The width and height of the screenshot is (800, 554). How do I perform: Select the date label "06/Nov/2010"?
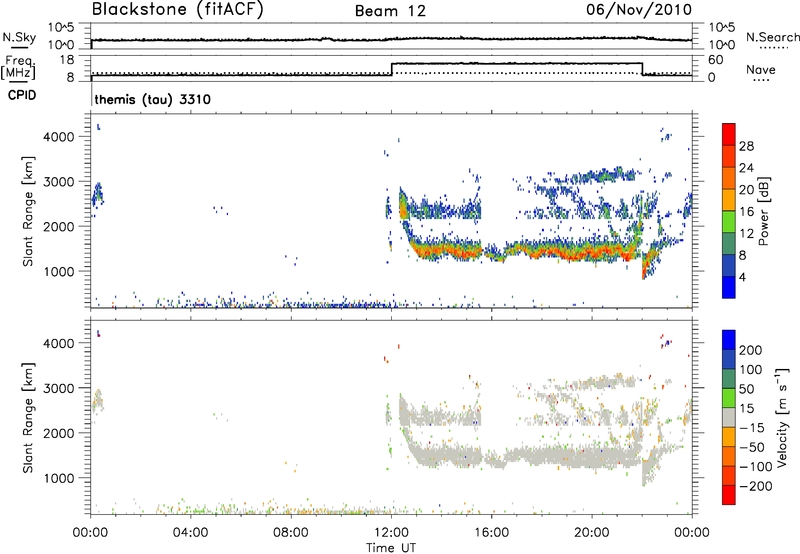(x=639, y=9)
